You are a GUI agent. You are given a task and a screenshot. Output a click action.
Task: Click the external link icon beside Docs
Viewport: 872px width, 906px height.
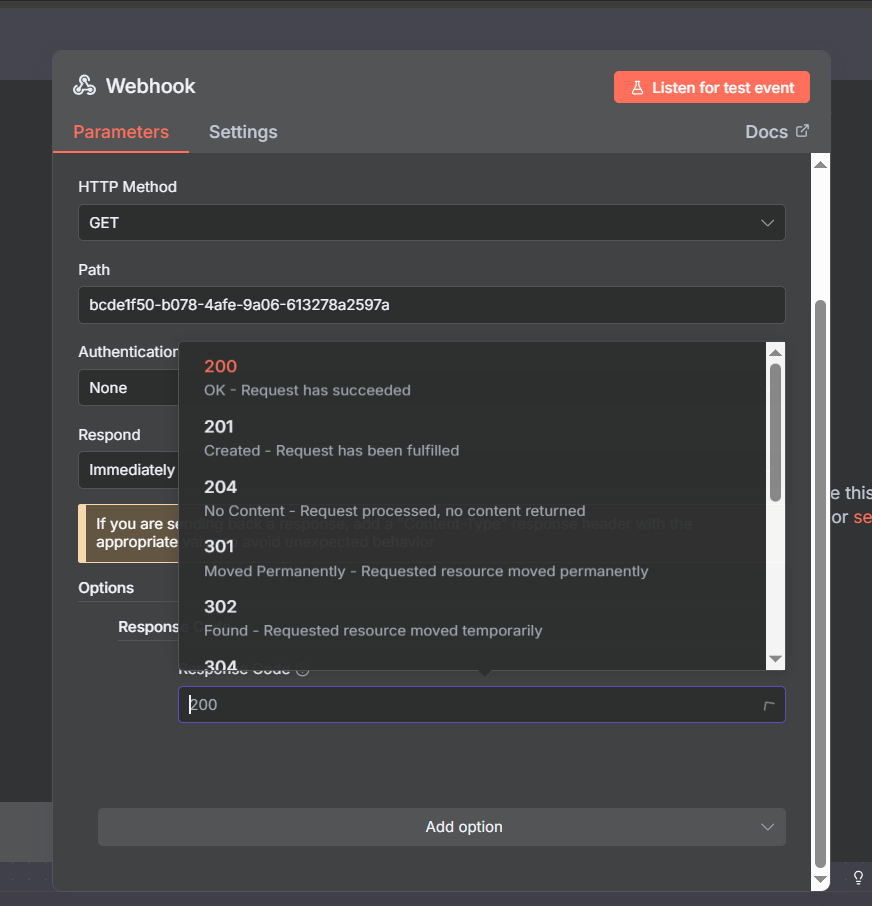[x=802, y=131]
